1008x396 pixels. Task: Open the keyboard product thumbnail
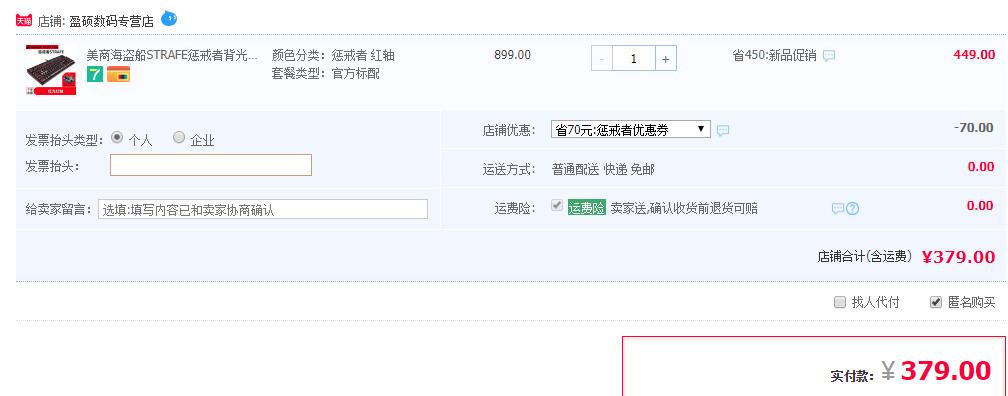[x=51, y=70]
